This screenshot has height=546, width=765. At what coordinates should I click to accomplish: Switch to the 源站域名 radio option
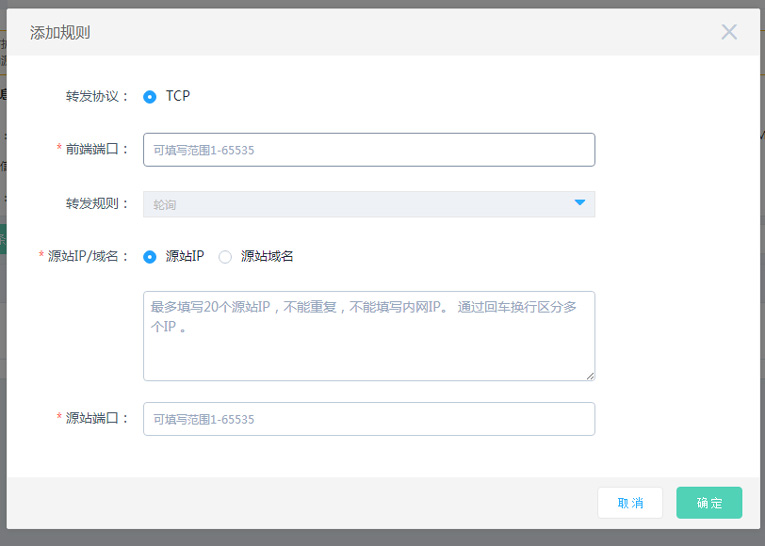225,257
